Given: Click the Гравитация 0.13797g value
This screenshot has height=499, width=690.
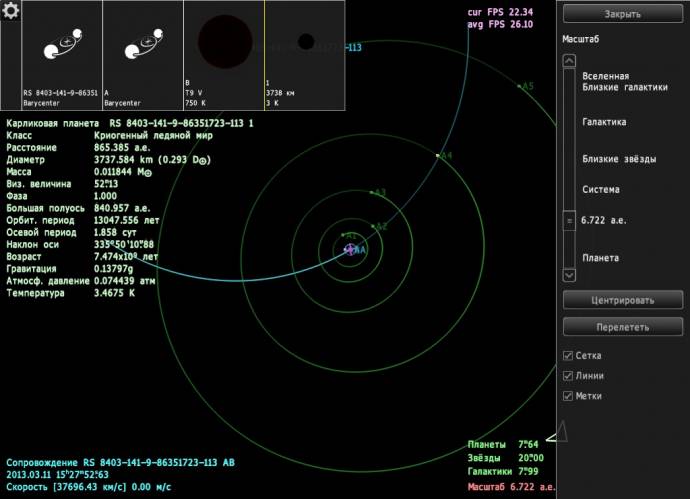Looking at the screenshot, I should click(114, 268).
